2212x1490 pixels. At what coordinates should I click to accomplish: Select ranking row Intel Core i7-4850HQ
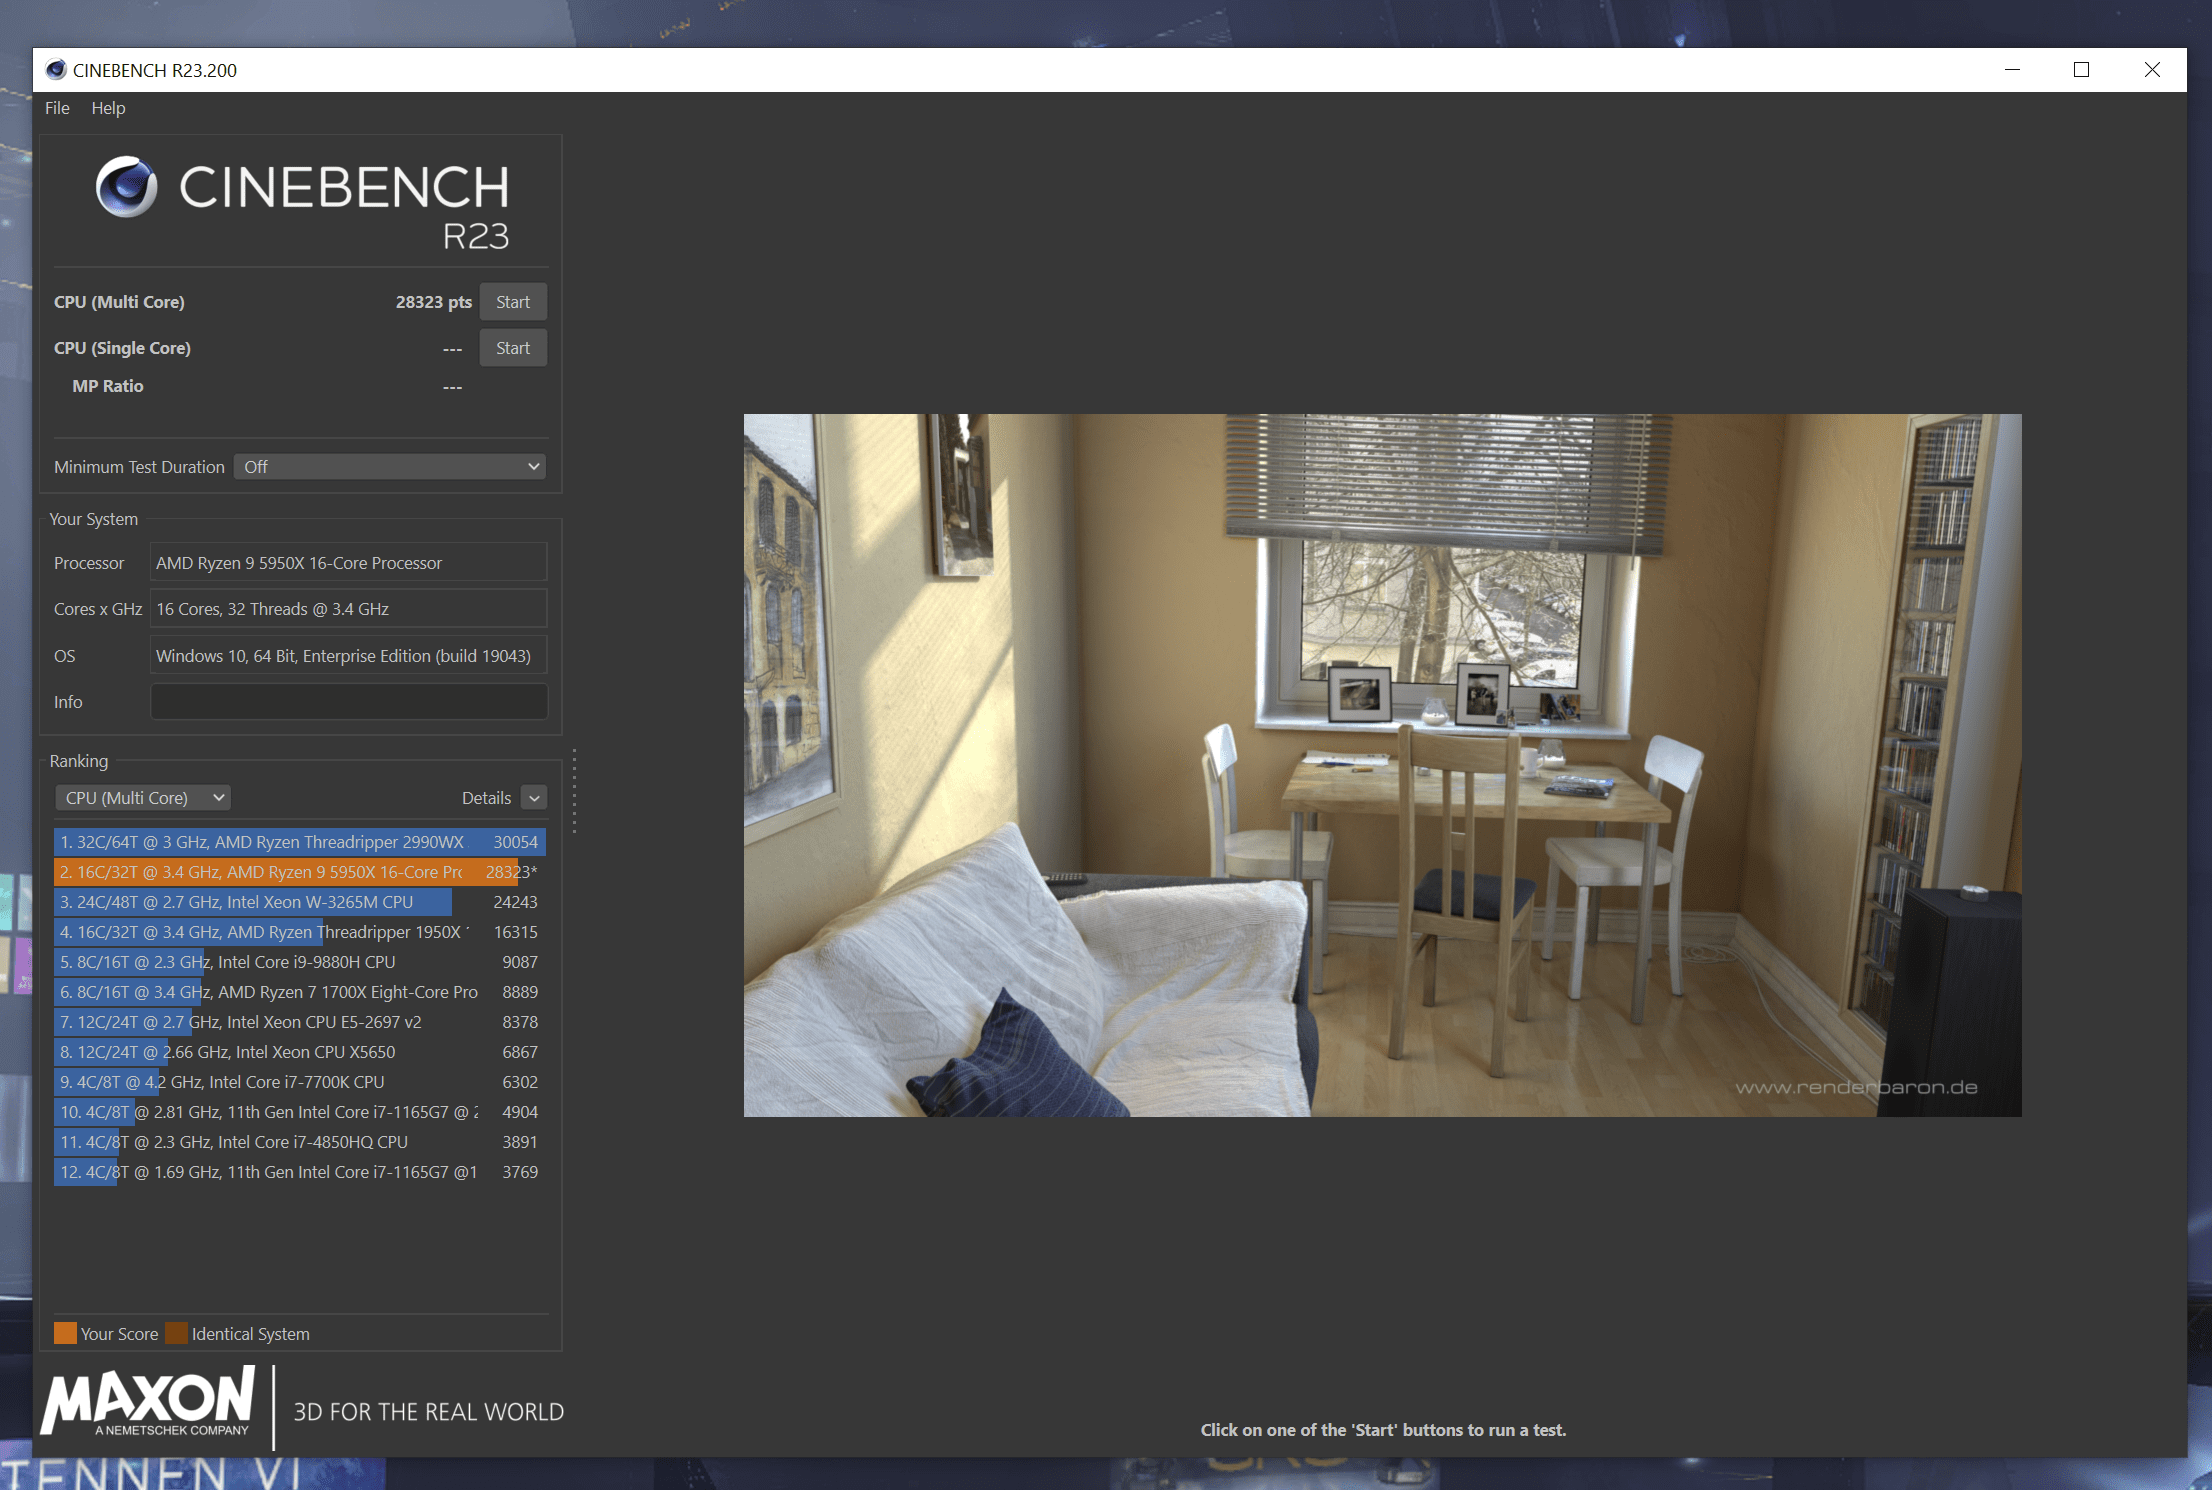click(300, 1142)
